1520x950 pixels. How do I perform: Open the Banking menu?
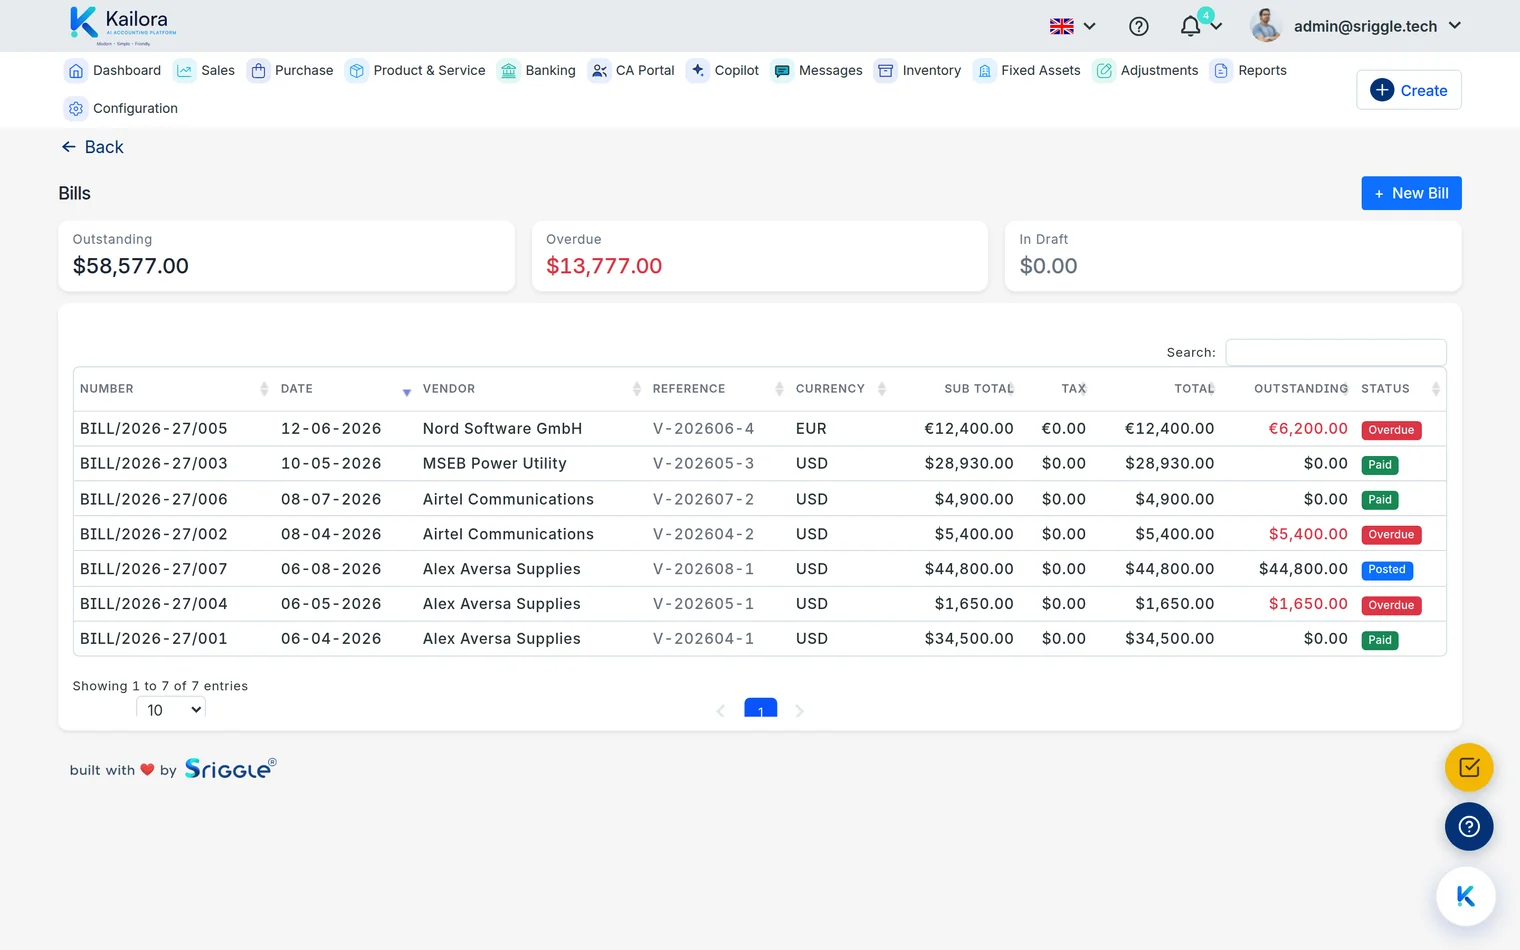[x=537, y=70]
